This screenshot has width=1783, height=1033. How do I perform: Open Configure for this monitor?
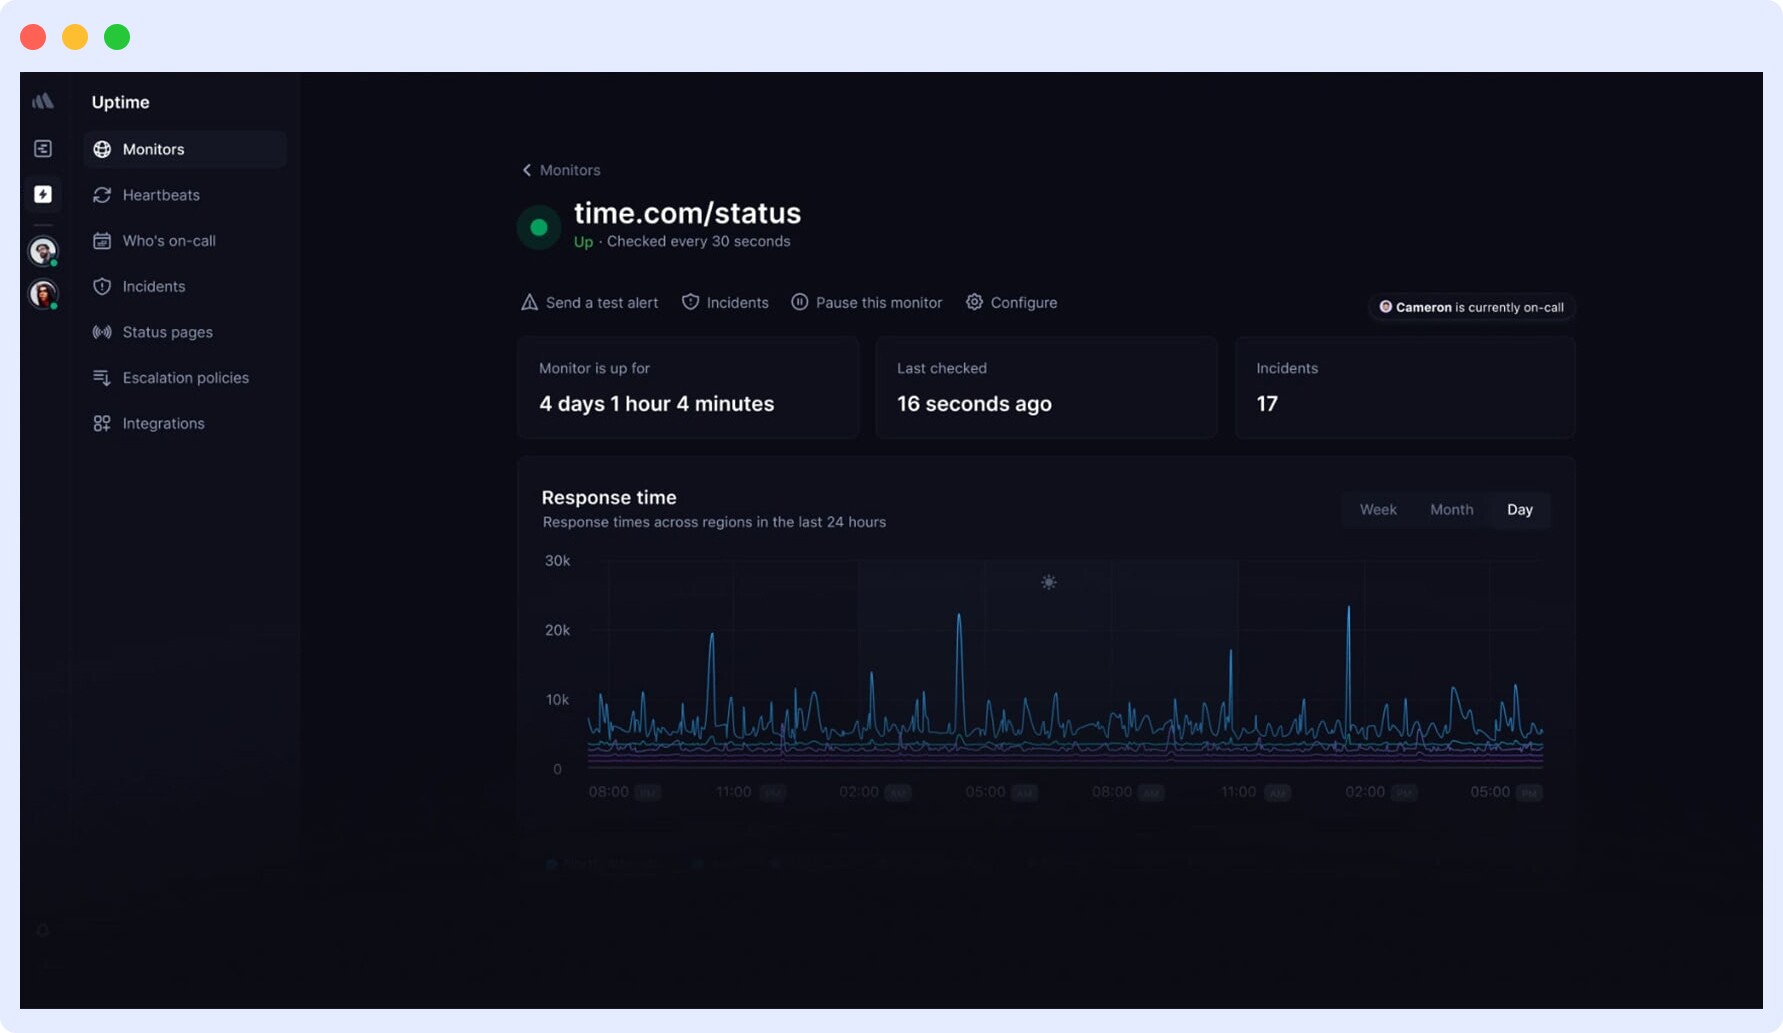1011,302
